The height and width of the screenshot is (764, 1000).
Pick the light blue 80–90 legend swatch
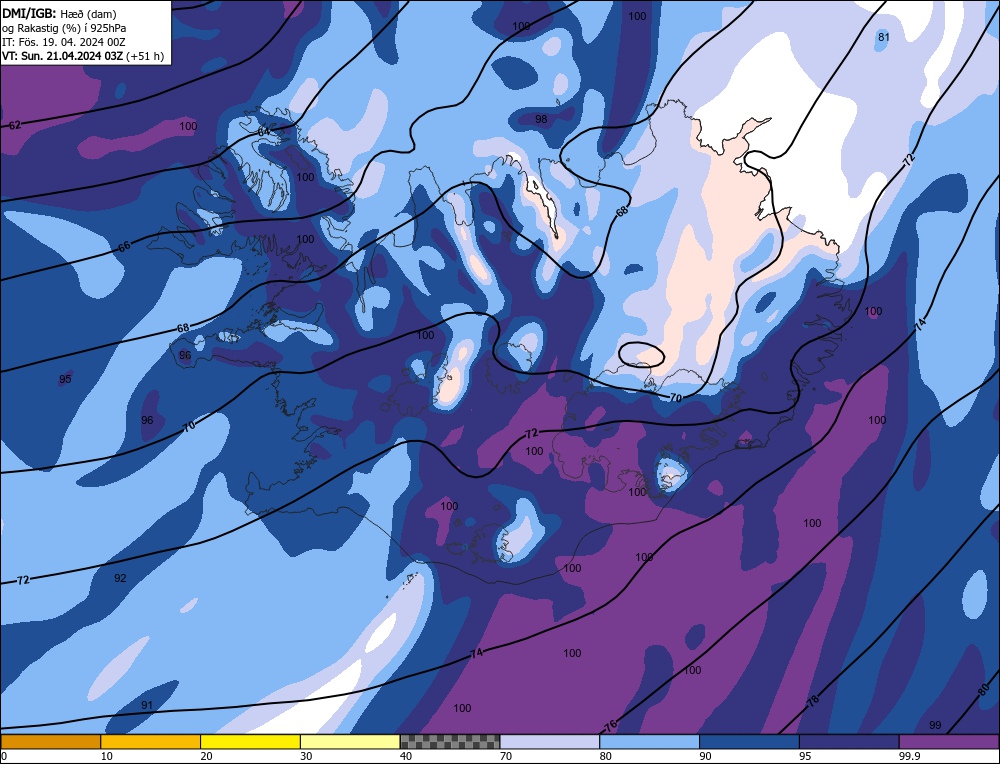click(649, 742)
